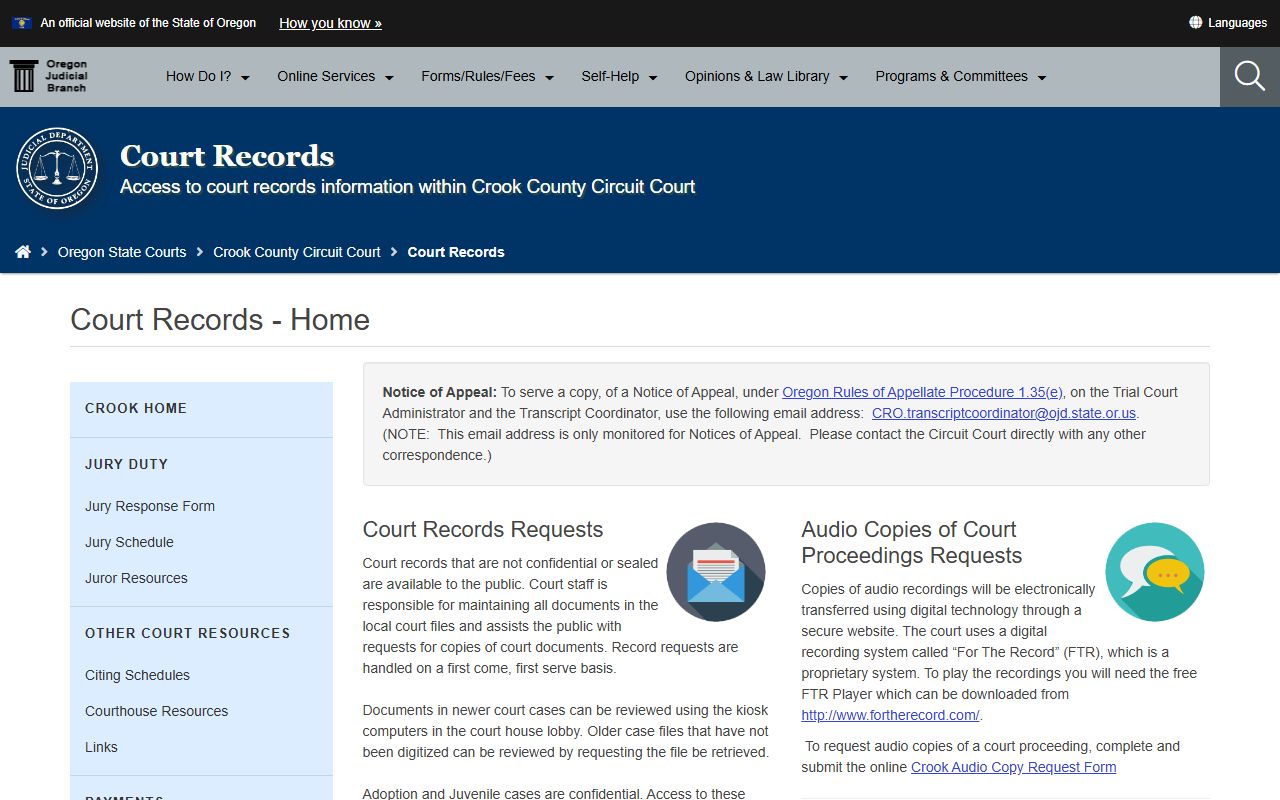Open the Crook Audio Copy Request Form

(x=1013, y=767)
